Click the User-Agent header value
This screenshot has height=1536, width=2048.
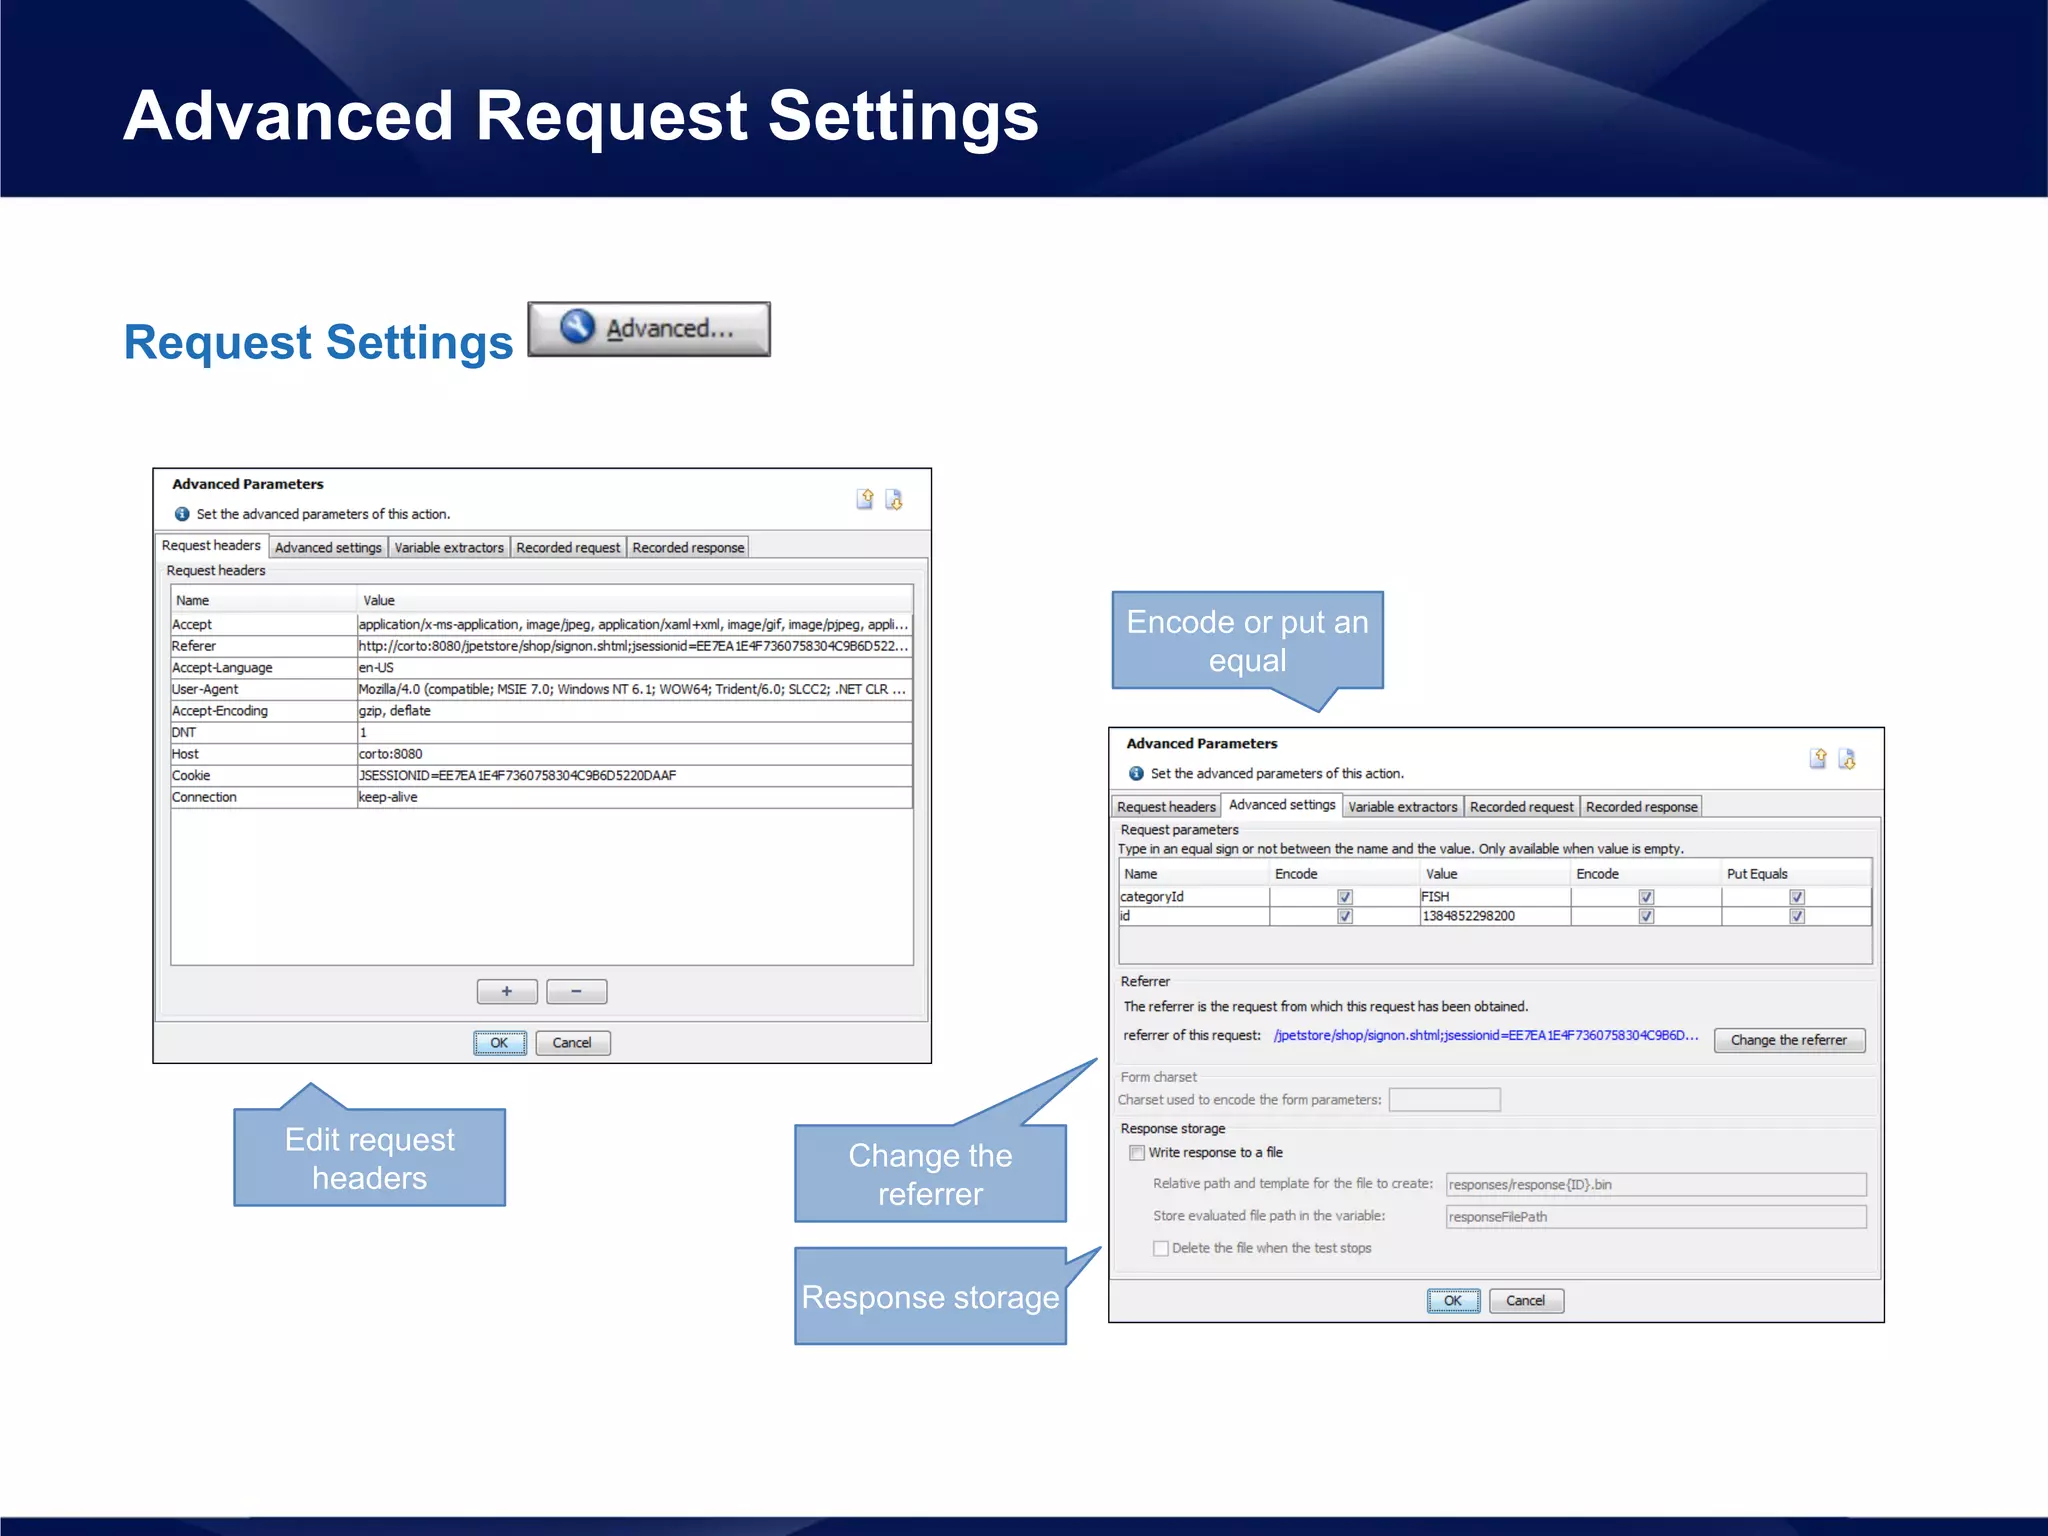[634, 689]
